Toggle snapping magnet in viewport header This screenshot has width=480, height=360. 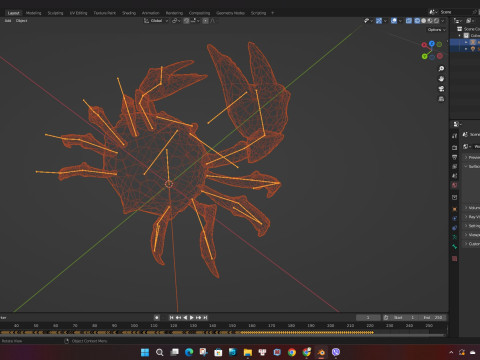point(187,21)
